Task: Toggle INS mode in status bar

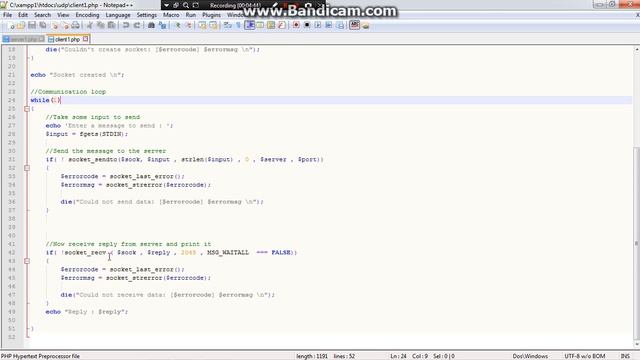Action: coord(625,356)
